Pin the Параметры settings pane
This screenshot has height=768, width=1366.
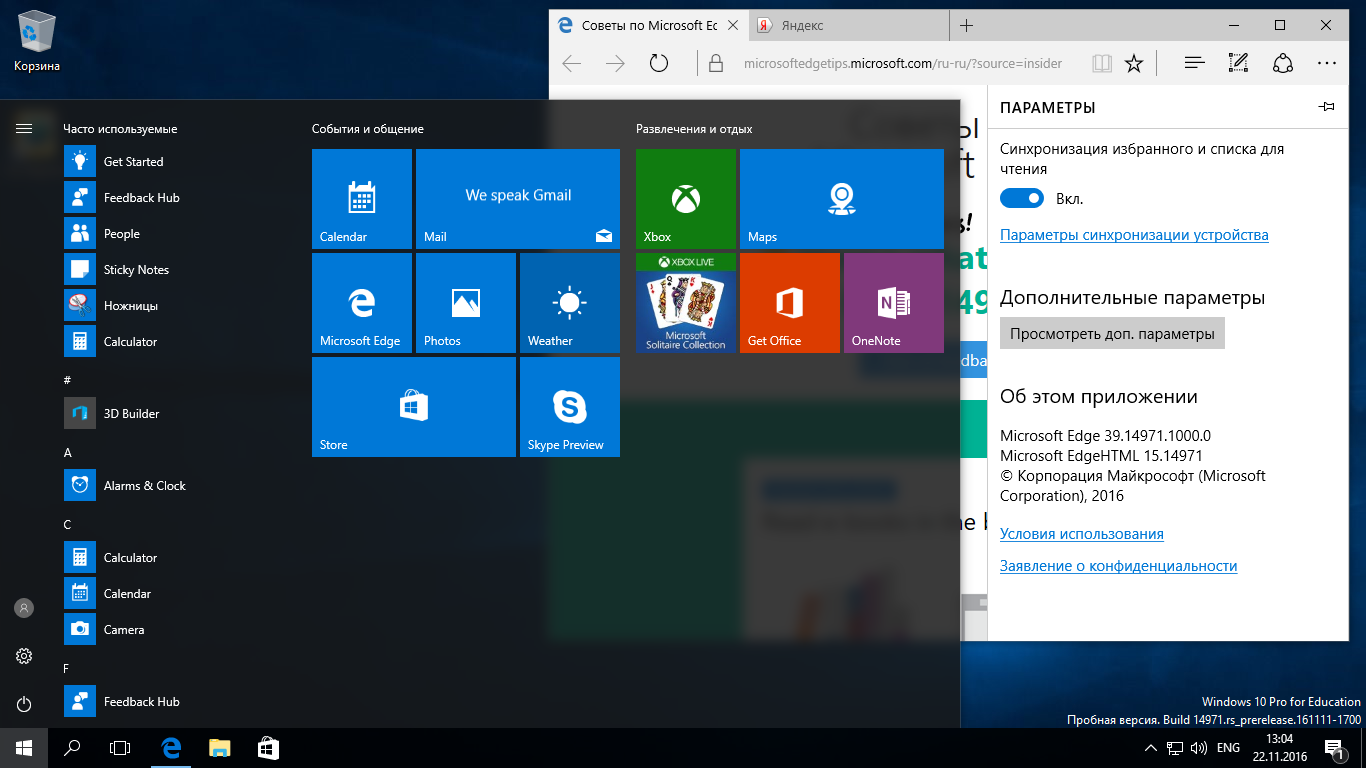coord(1327,107)
